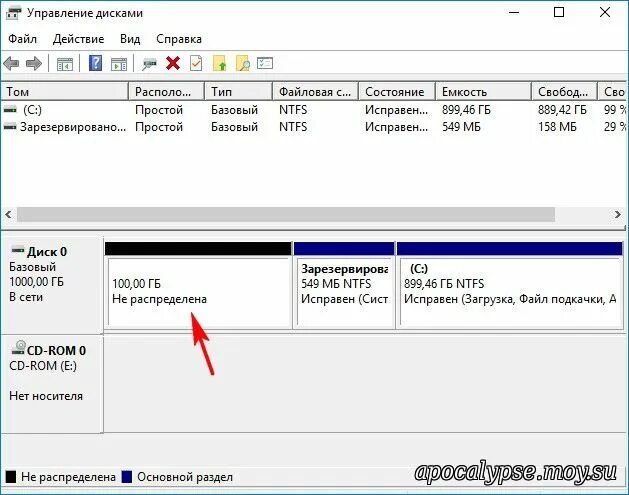Viewport: 629px width, 495px height.
Task: Show or hide the console tree icon
Action: [65, 64]
